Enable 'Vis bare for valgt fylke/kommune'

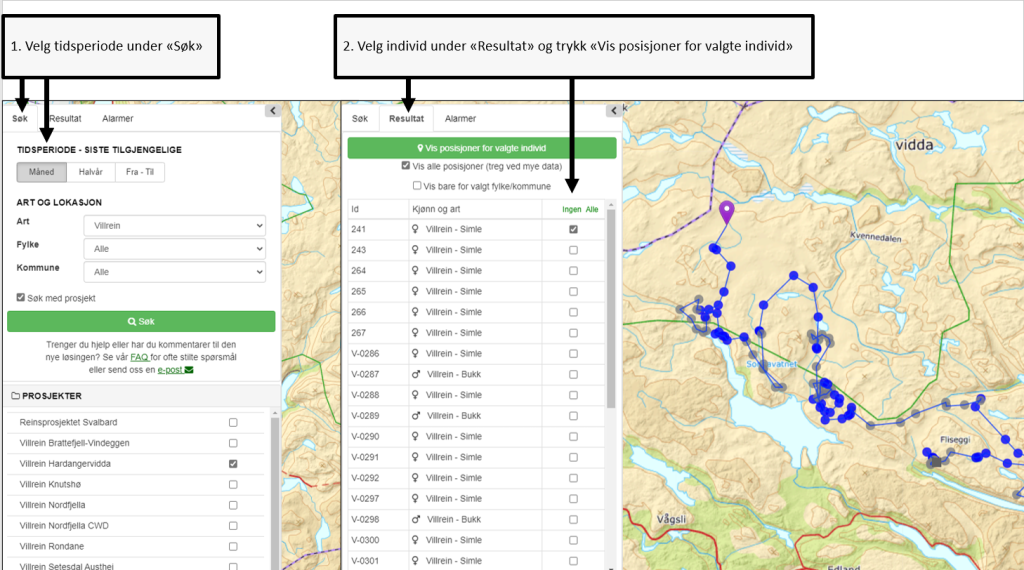pos(417,186)
